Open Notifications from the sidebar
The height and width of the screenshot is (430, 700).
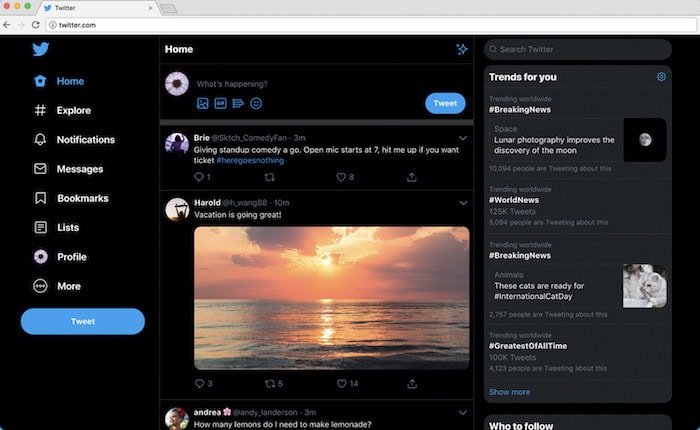75,140
